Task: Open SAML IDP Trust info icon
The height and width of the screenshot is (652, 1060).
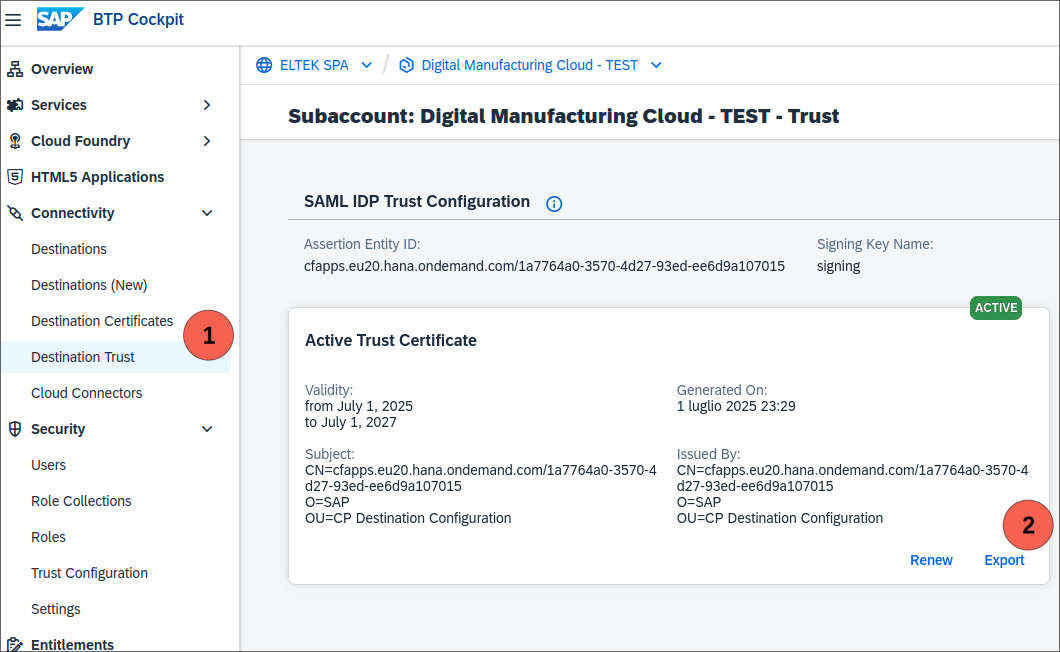Action: point(554,203)
